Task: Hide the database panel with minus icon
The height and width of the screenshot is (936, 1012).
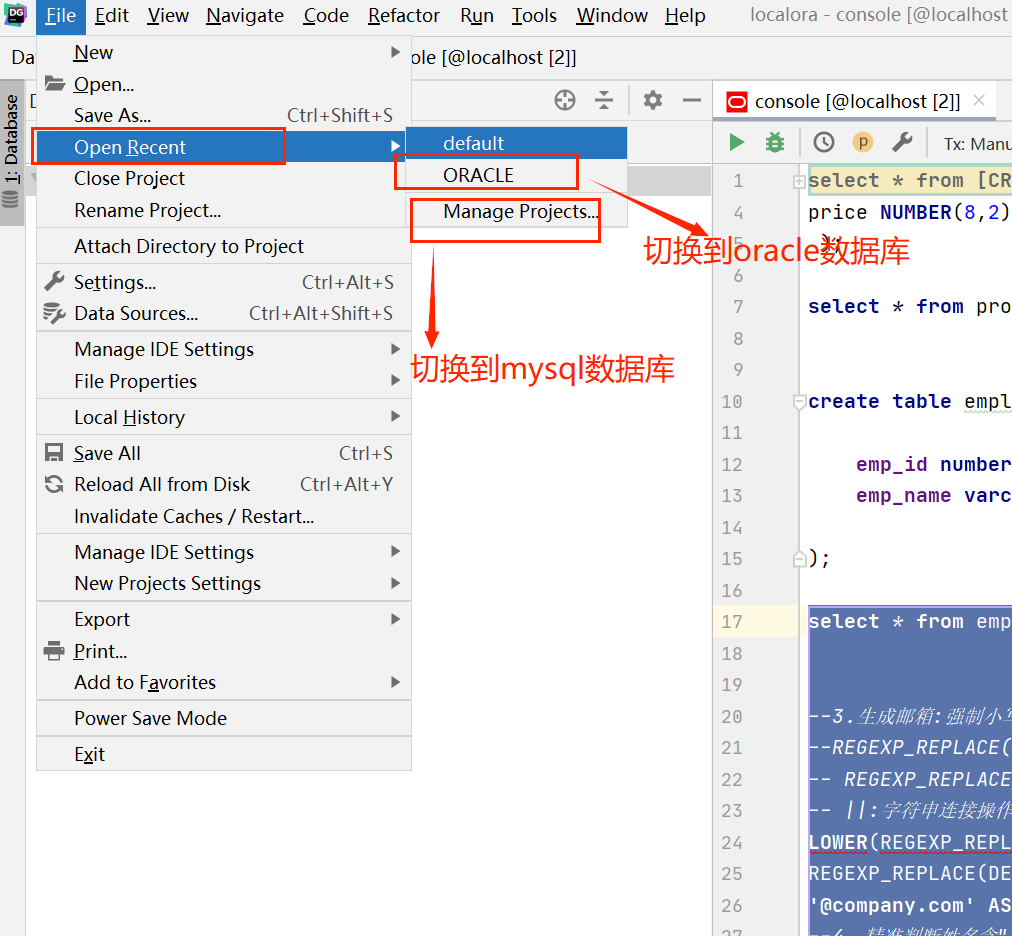Action: click(692, 100)
